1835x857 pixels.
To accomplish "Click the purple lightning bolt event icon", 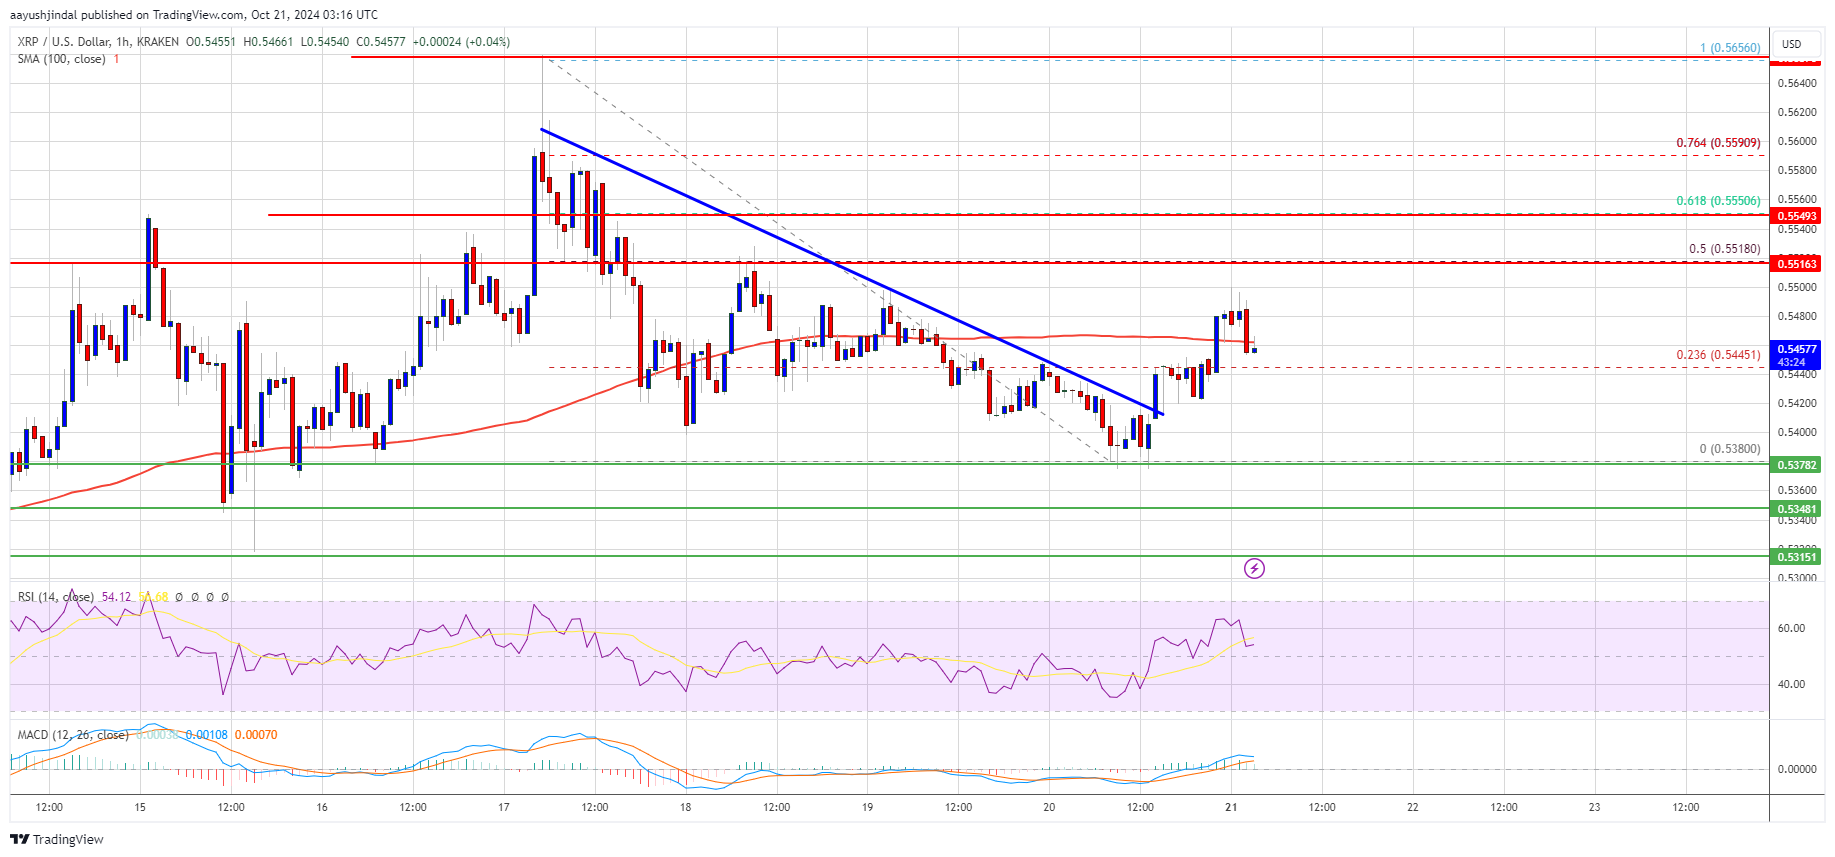I will (x=1254, y=569).
